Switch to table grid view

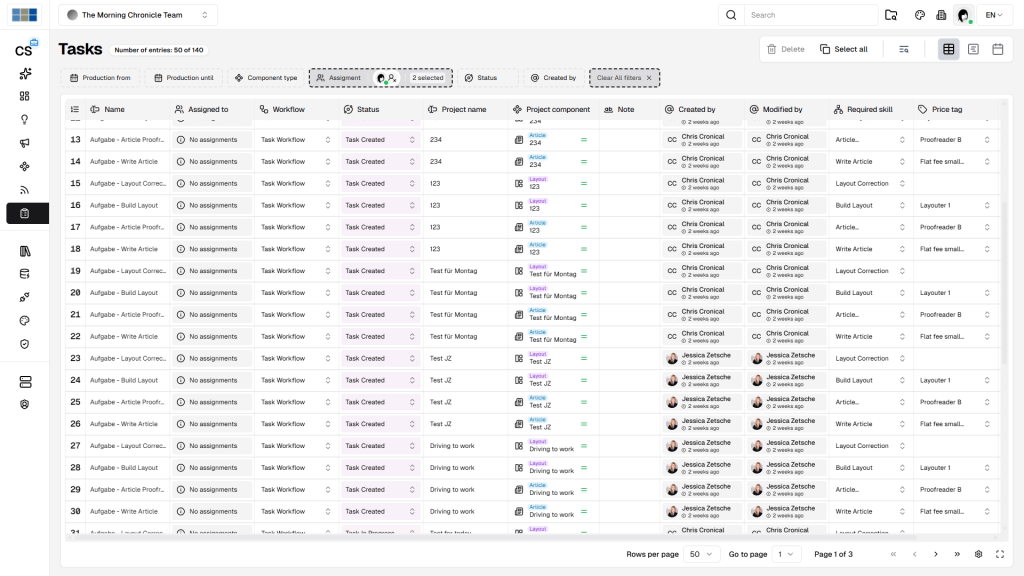tap(948, 49)
